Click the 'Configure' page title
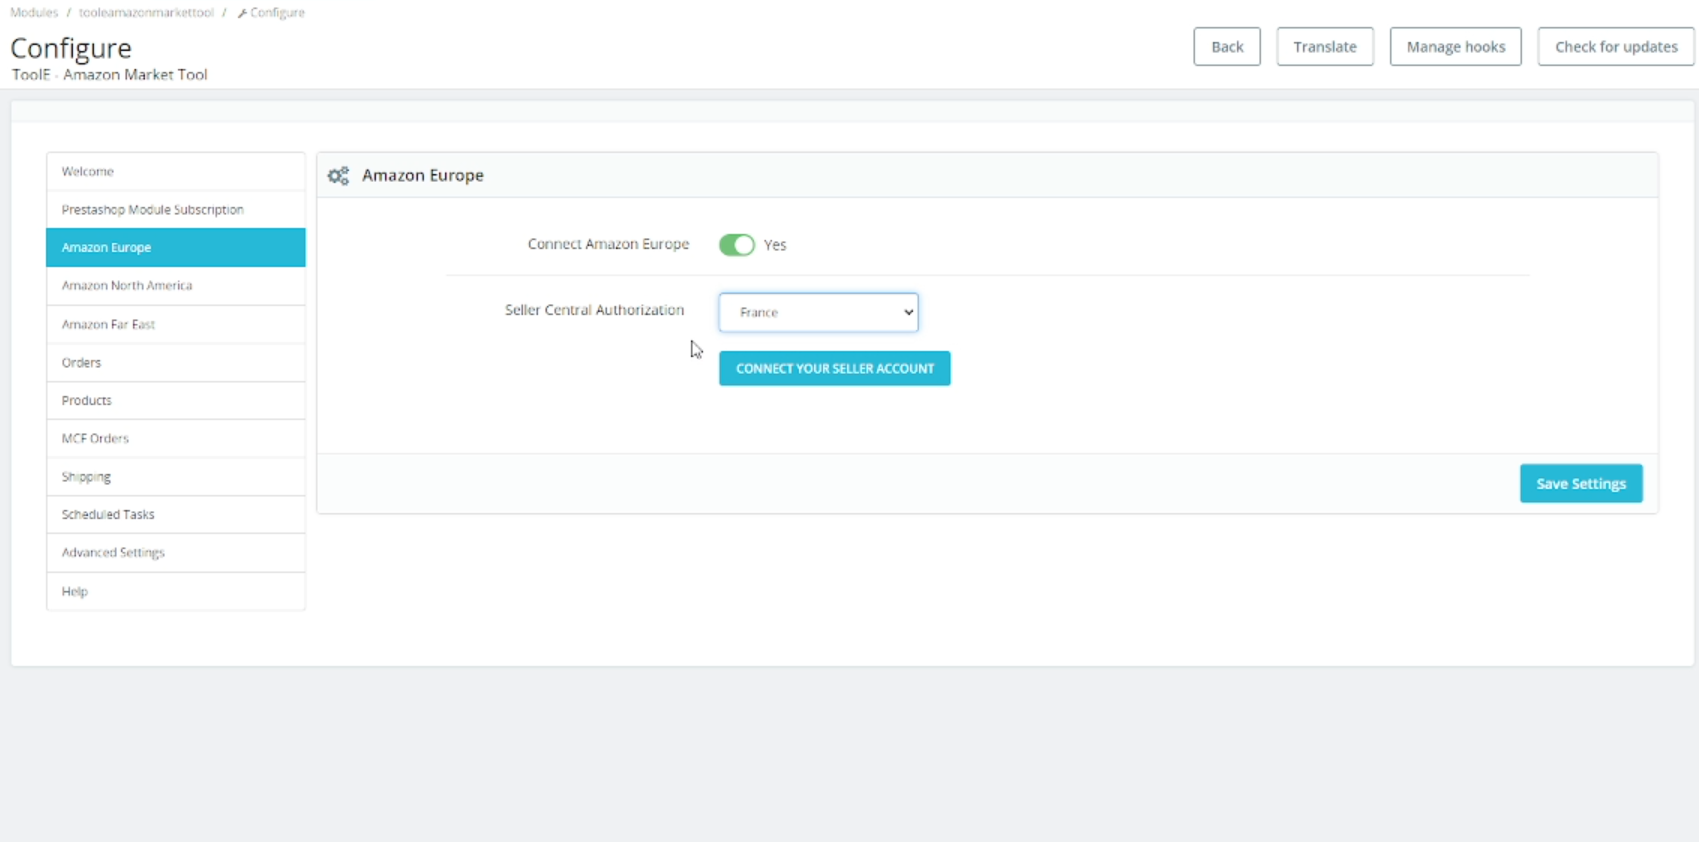Image resolution: width=1699 pixels, height=842 pixels. coord(71,48)
